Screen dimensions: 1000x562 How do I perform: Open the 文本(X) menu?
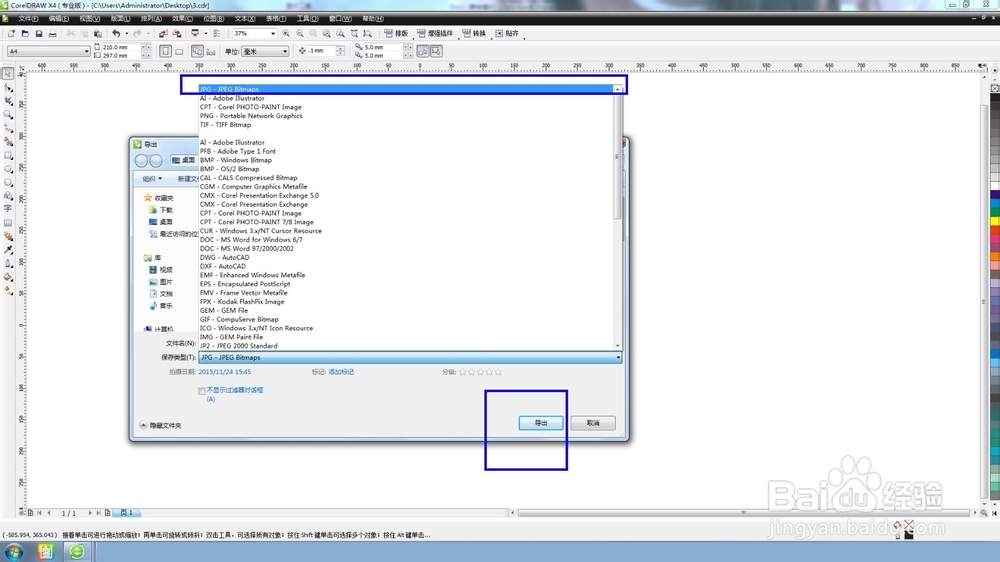[245, 18]
